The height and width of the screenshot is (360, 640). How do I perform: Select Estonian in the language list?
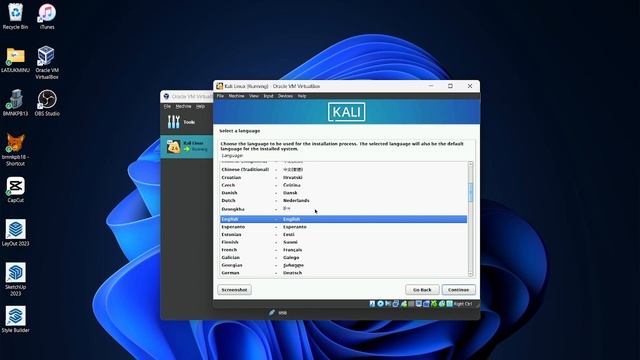[x=343, y=235]
